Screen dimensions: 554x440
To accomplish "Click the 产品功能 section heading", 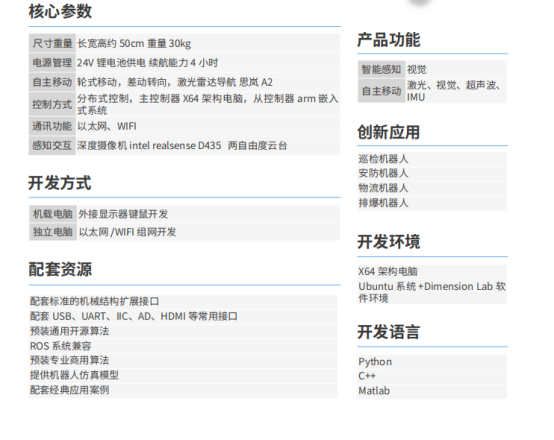I will [389, 40].
